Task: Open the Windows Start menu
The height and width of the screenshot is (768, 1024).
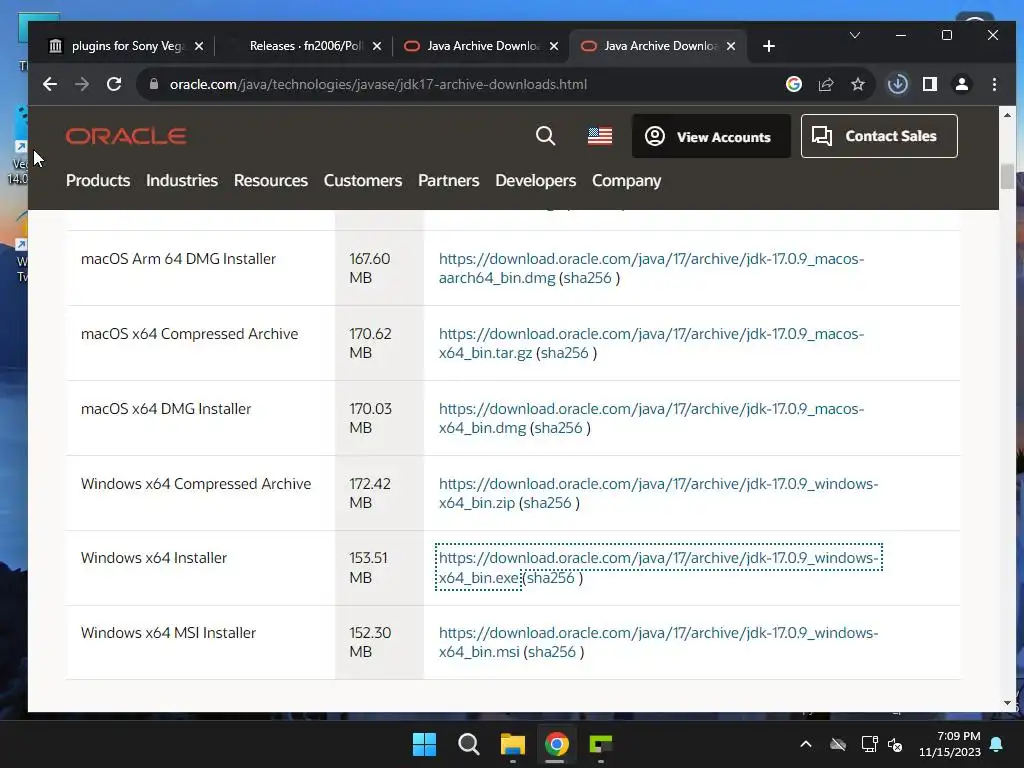Action: (424, 744)
